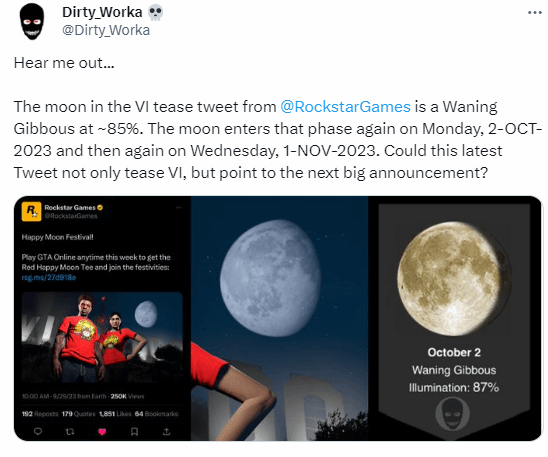This screenshot has width=548, height=457.
Task: Click the blue moon close-up image
Action: point(279,318)
